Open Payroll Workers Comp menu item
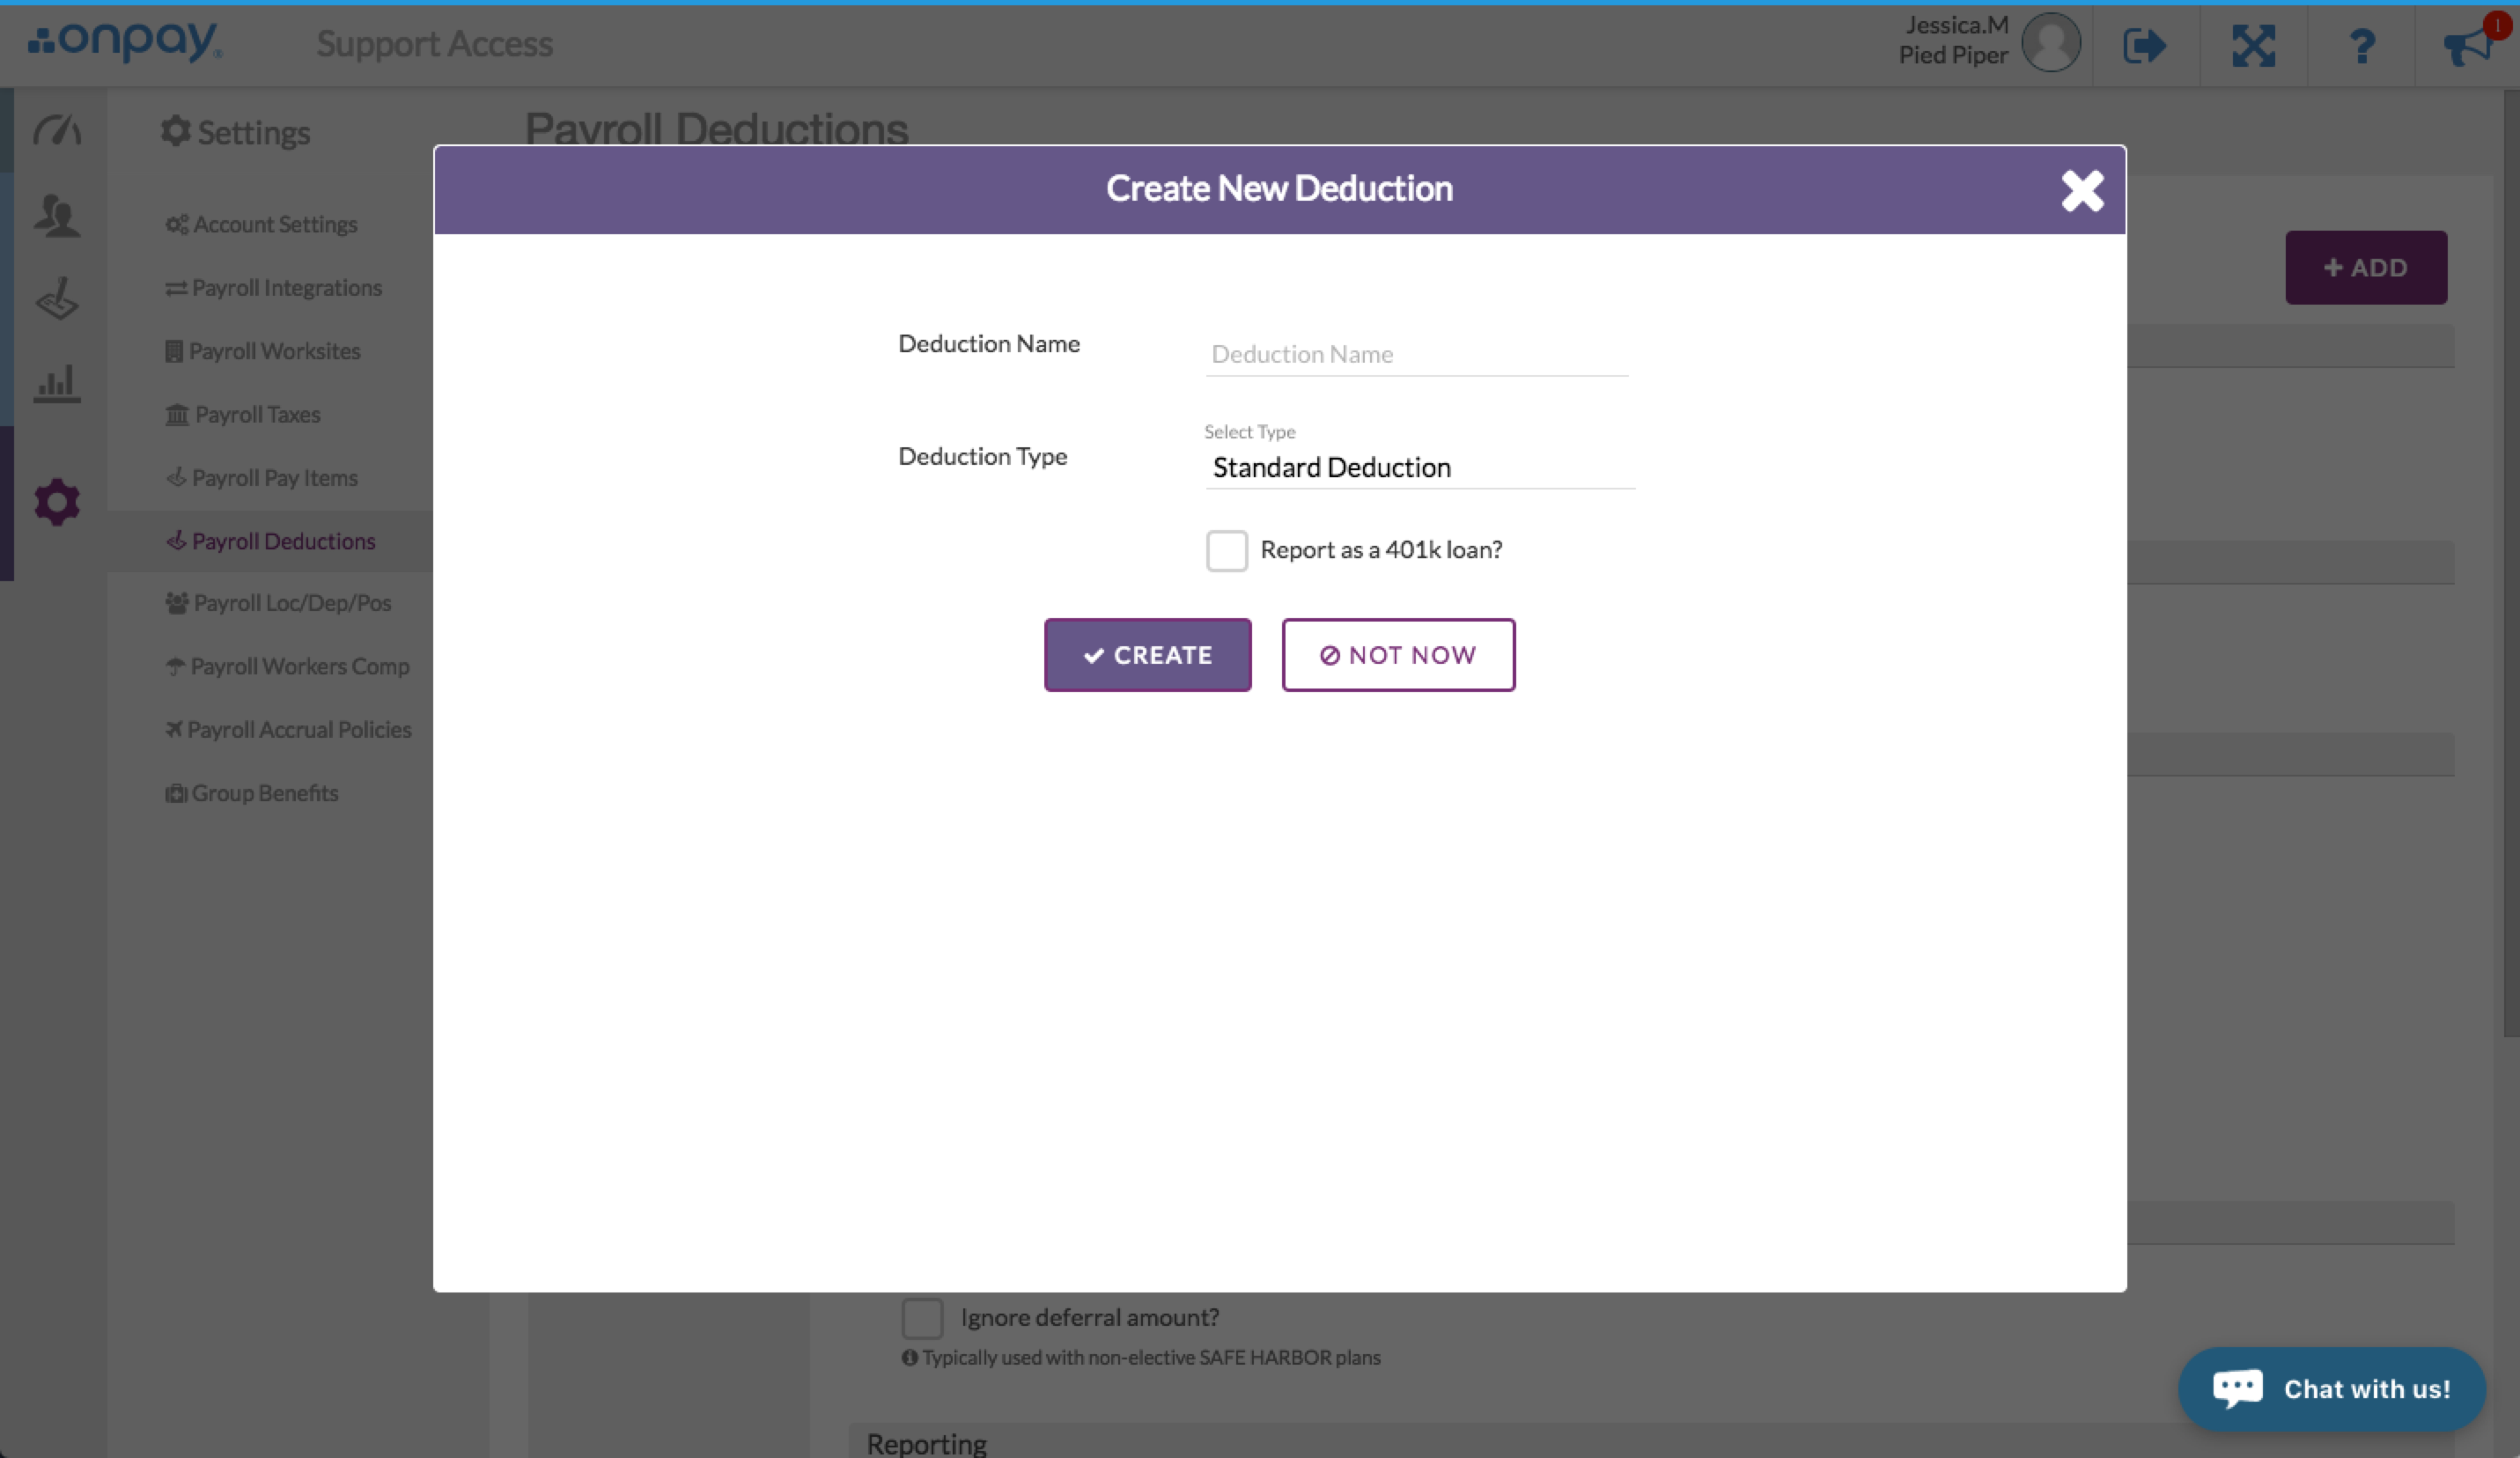Image resolution: width=2520 pixels, height=1458 pixels. click(x=287, y=666)
